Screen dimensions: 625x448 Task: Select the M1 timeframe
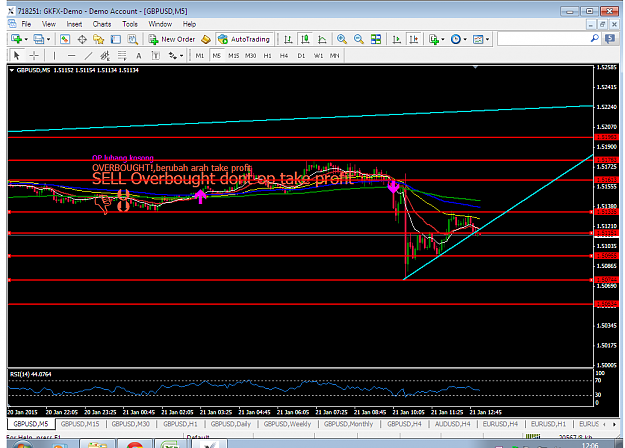tap(200, 56)
